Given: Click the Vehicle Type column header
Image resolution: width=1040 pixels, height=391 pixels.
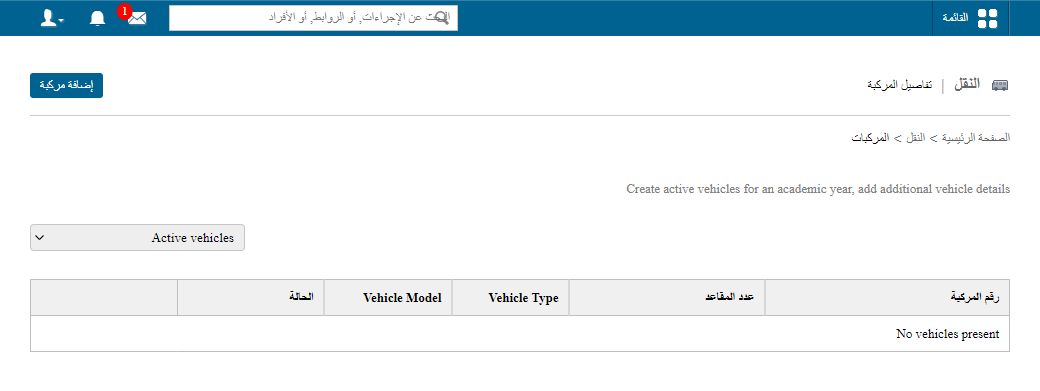Looking at the screenshot, I should coord(511,298).
